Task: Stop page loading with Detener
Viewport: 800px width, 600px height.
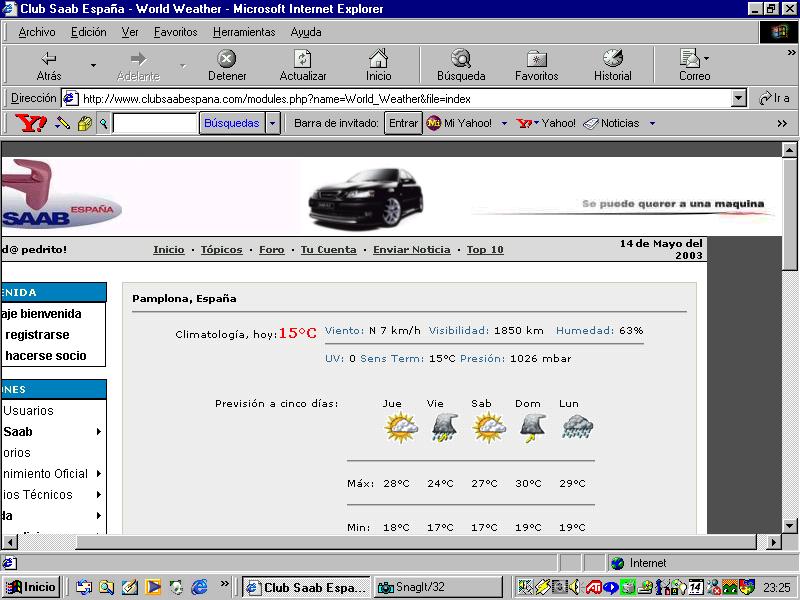Action: pos(227,59)
